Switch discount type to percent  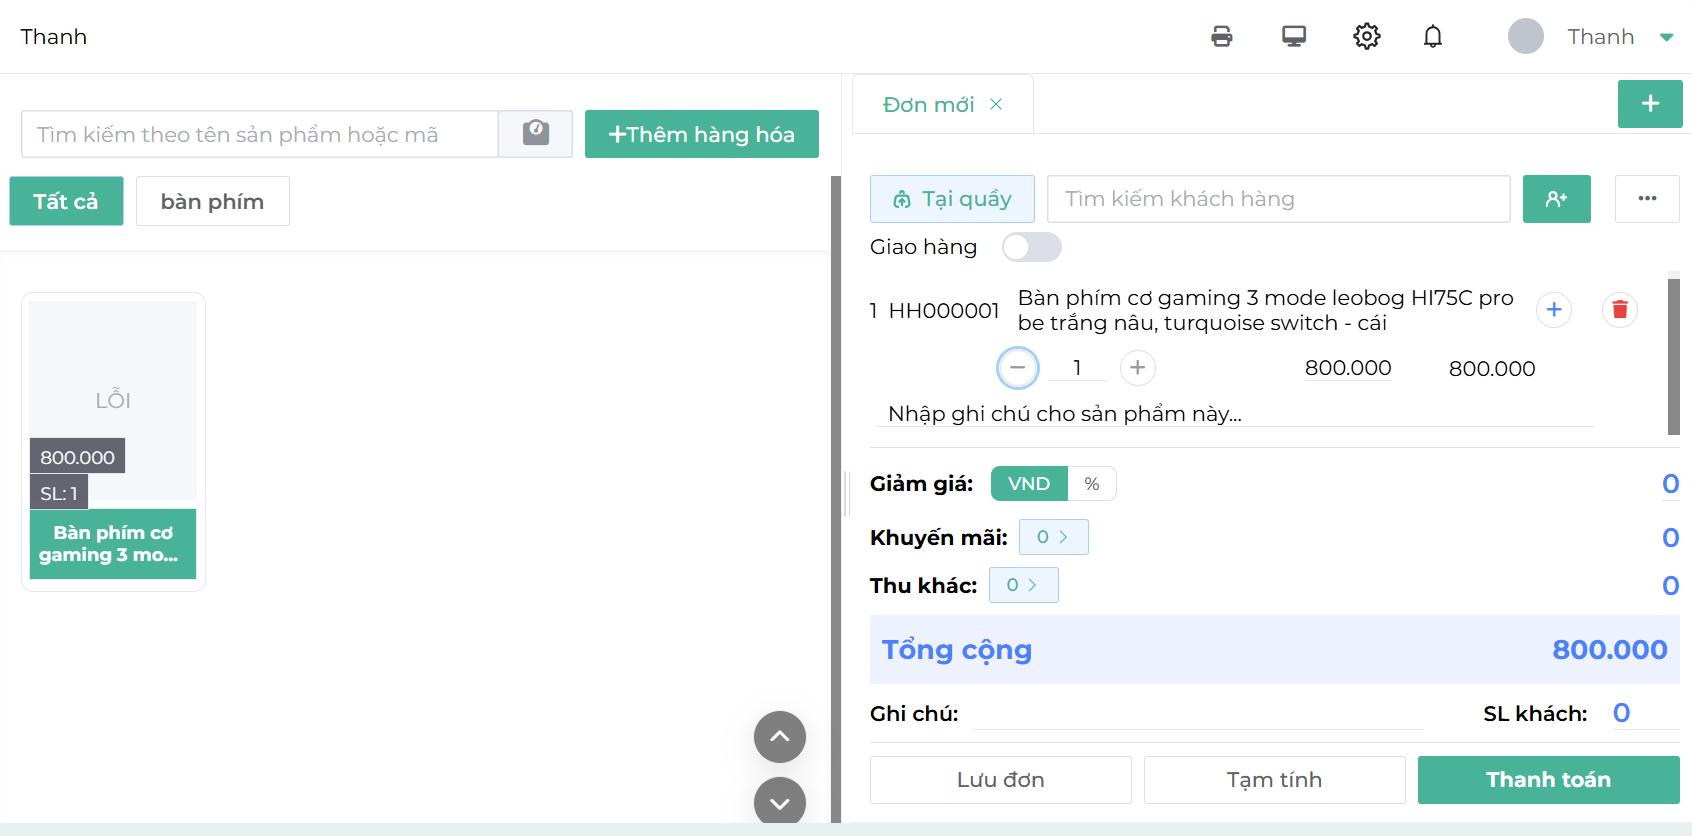pyautogui.click(x=1091, y=484)
